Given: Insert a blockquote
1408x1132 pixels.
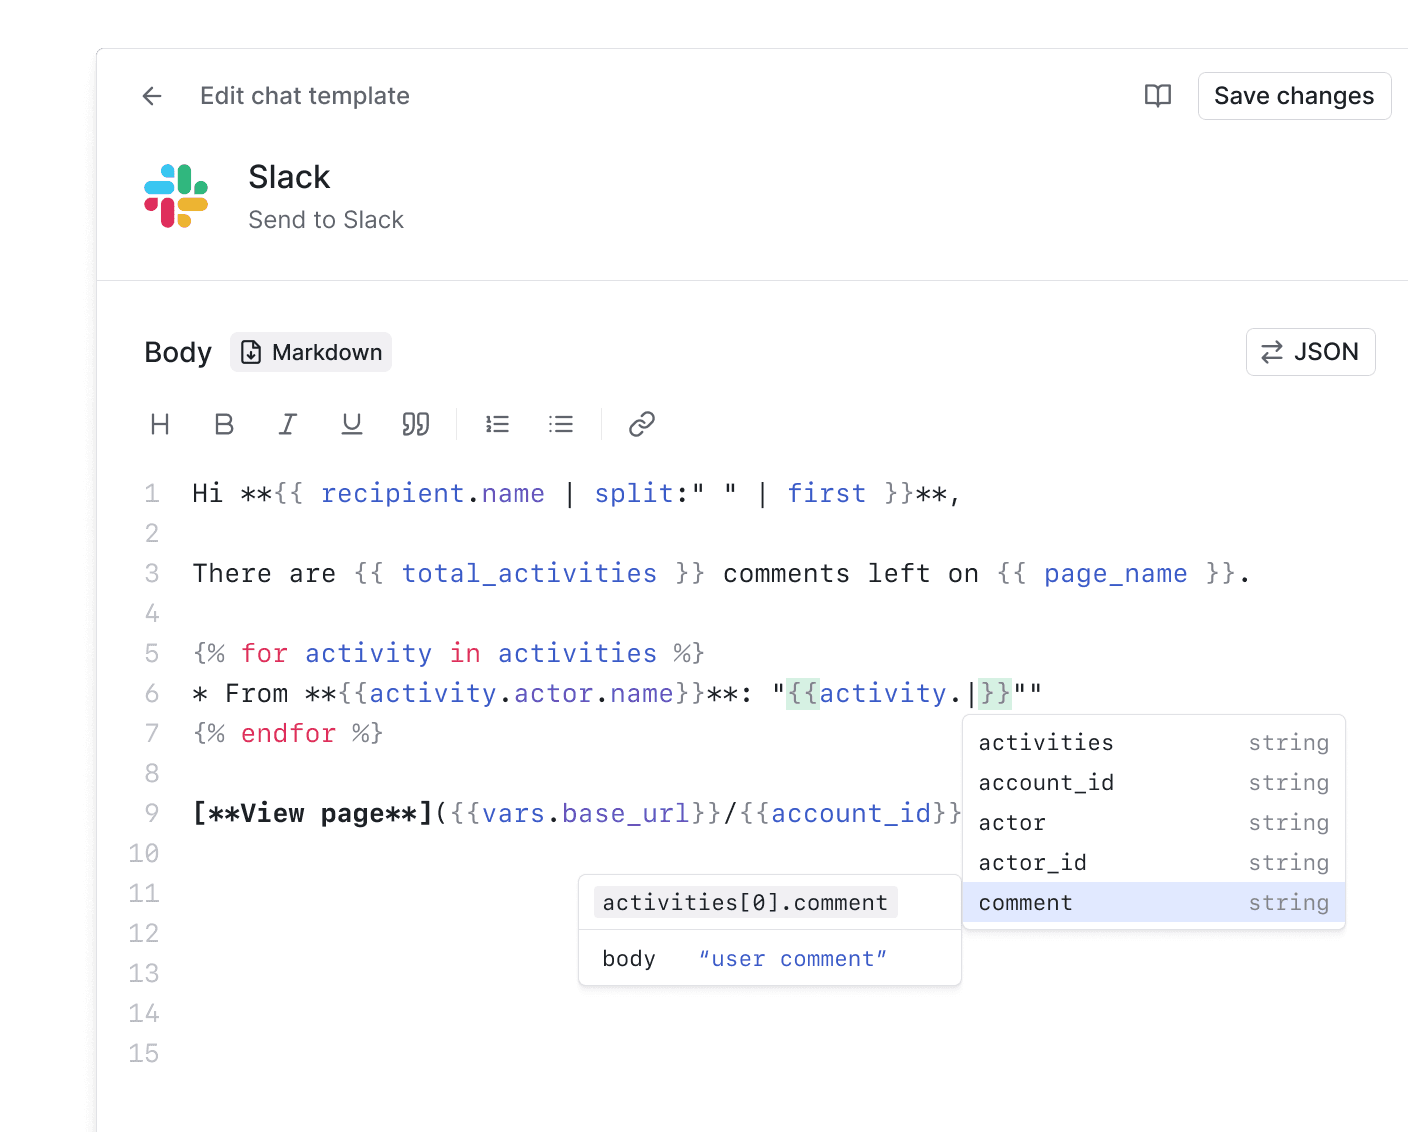Looking at the screenshot, I should (415, 424).
